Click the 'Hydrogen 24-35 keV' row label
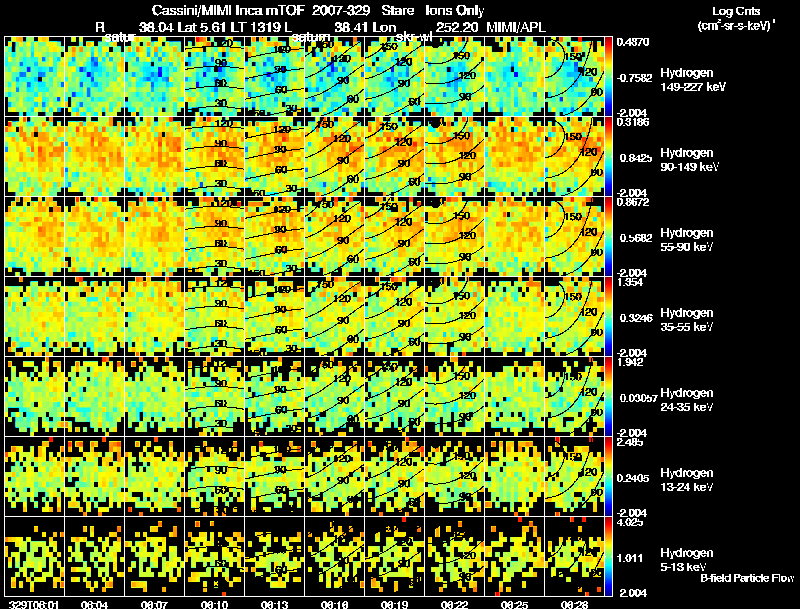 tap(686, 400)
